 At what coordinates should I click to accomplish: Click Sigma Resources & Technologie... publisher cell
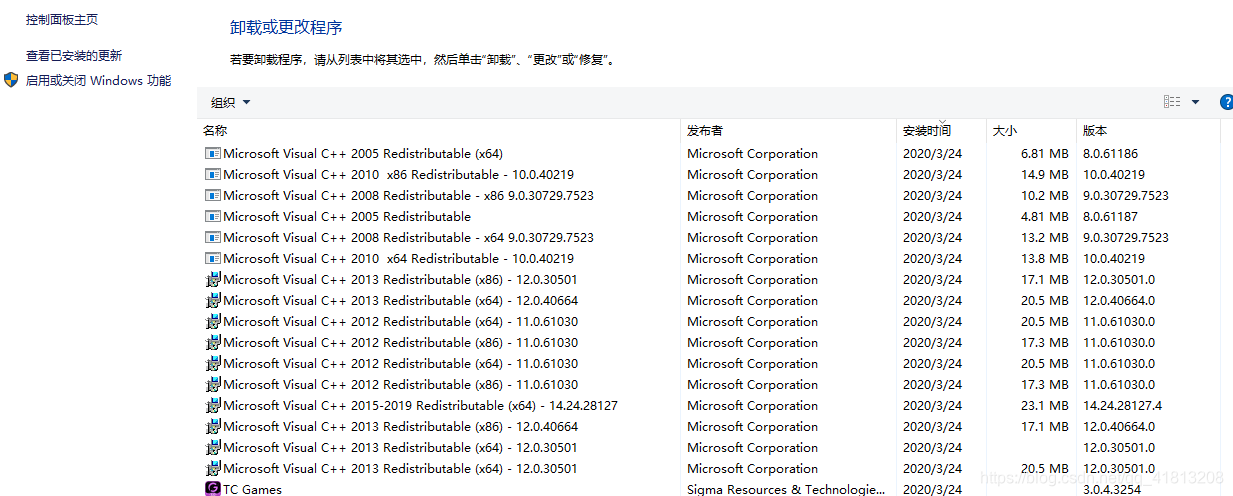click(x=786, y=489)
